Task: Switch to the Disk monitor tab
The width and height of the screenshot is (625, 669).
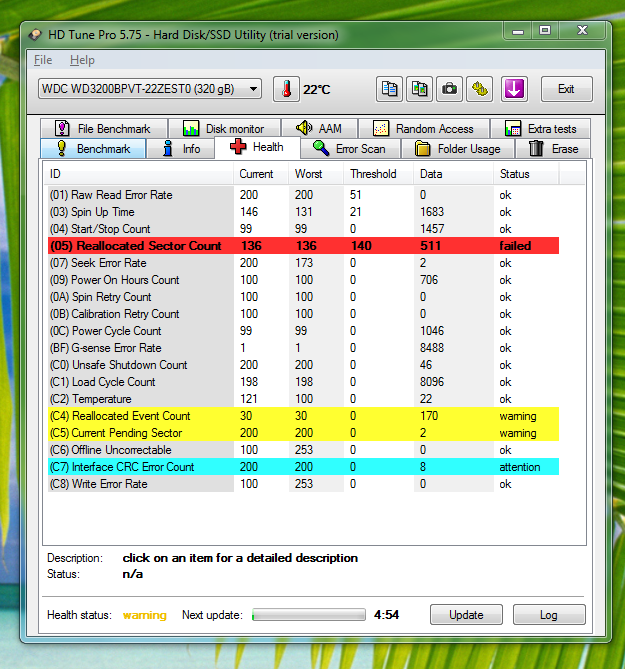Action: (224, 128)
